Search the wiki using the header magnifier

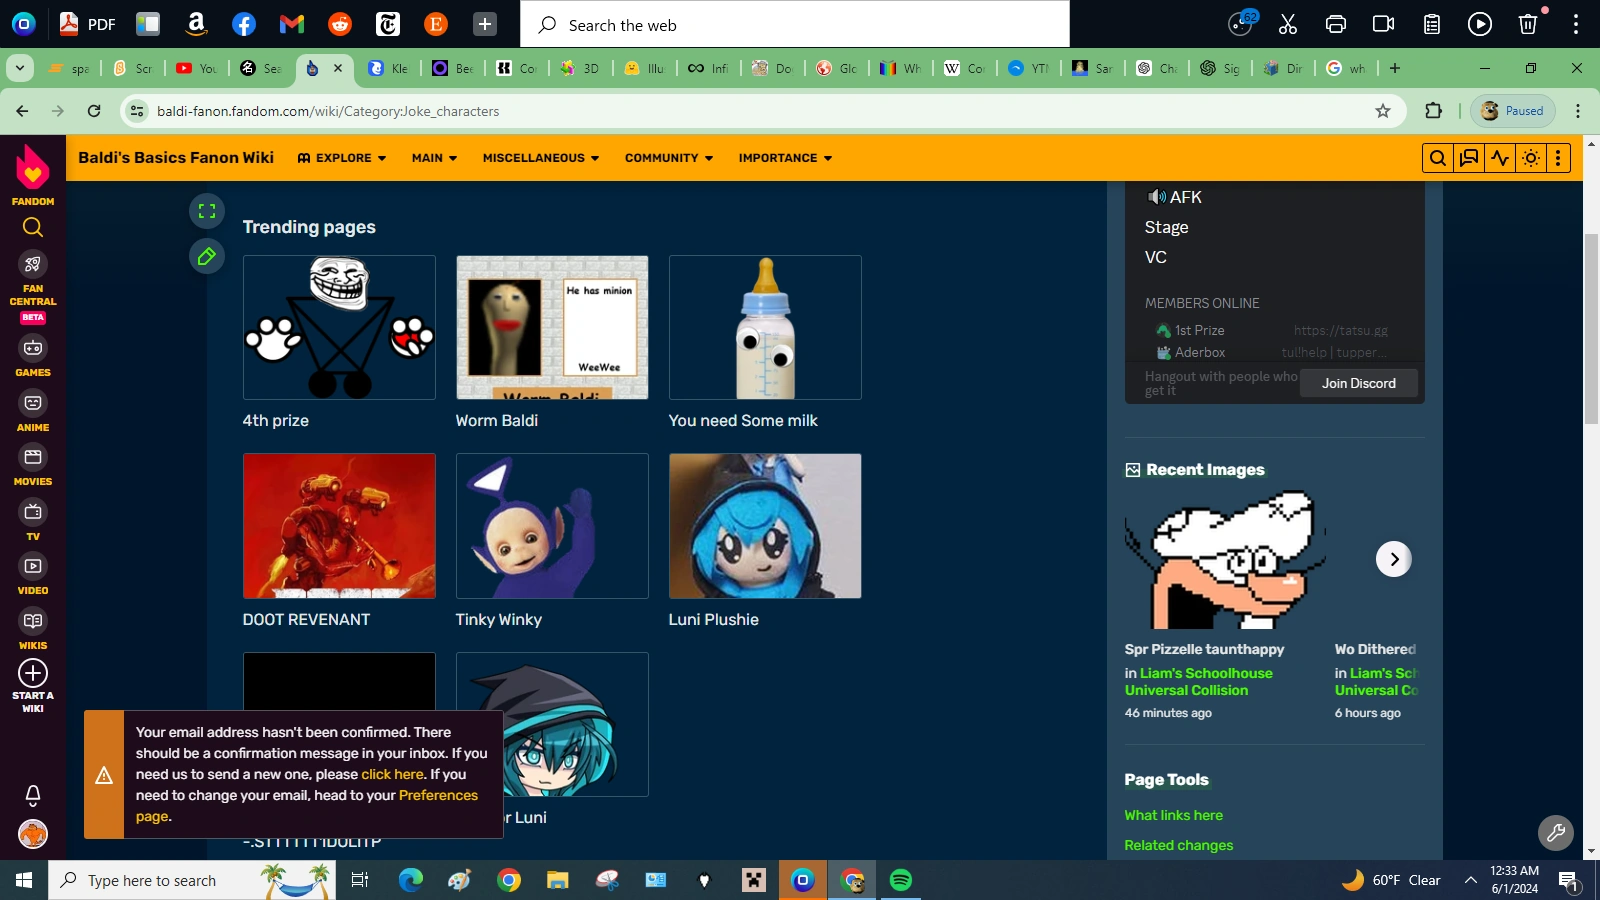pyautogui.click(x=1438, y=158)
